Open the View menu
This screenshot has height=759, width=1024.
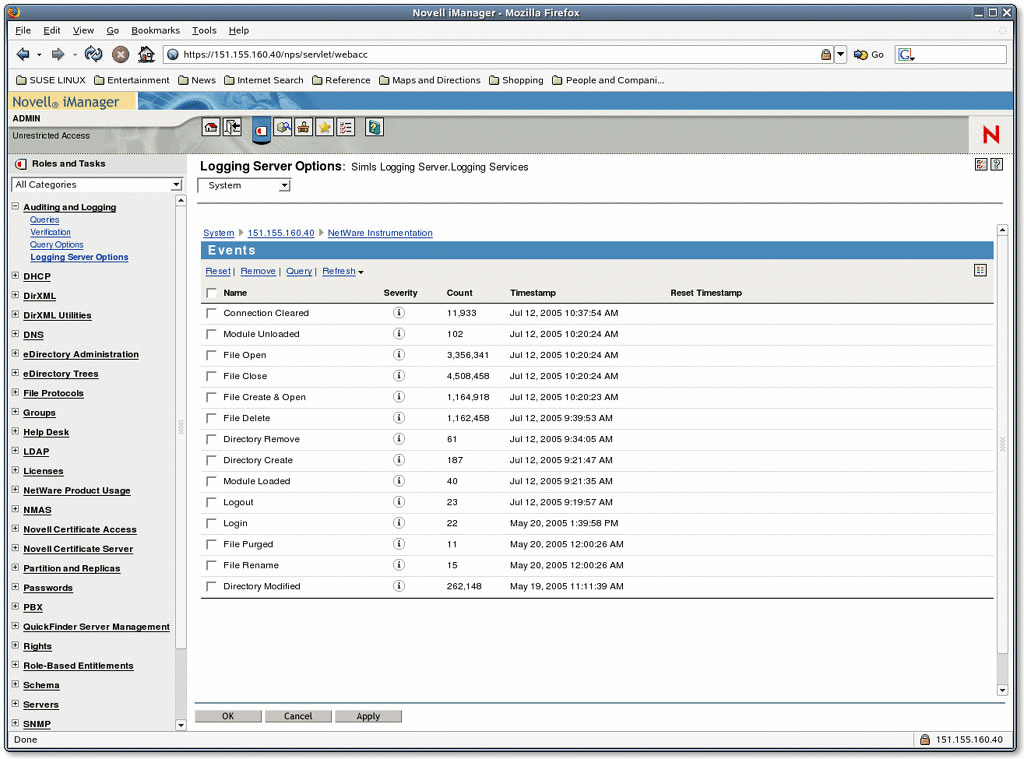(x=83, y=30)
